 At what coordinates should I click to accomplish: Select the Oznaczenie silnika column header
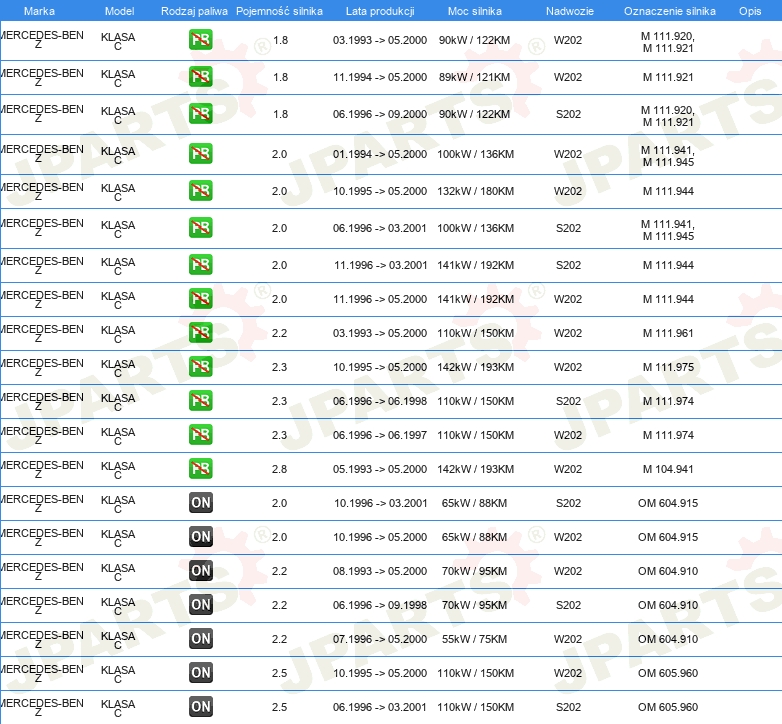point(669,11)
